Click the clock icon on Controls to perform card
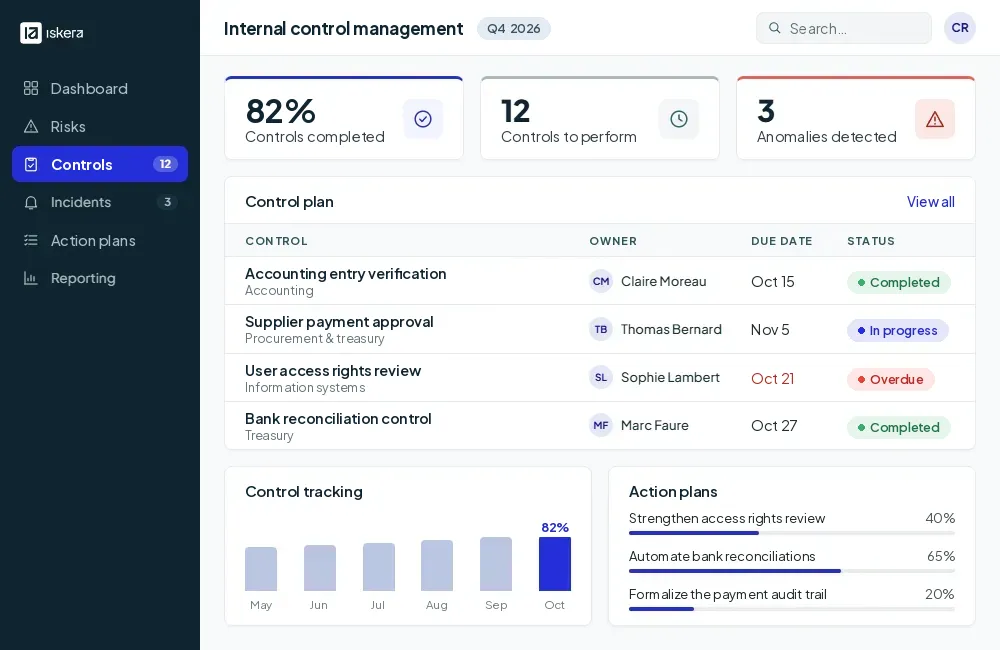 [x=679, y=119]
